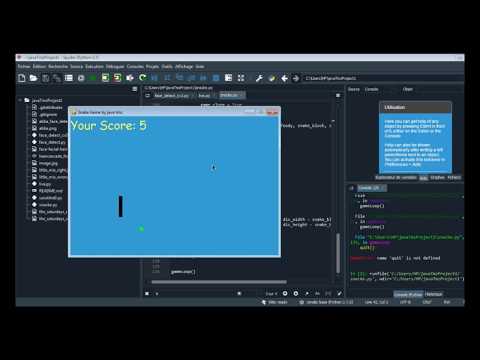The width and height of the screenshot is (480, 360).
Task: Switch to the Historique tab
Action: [434, 294]
